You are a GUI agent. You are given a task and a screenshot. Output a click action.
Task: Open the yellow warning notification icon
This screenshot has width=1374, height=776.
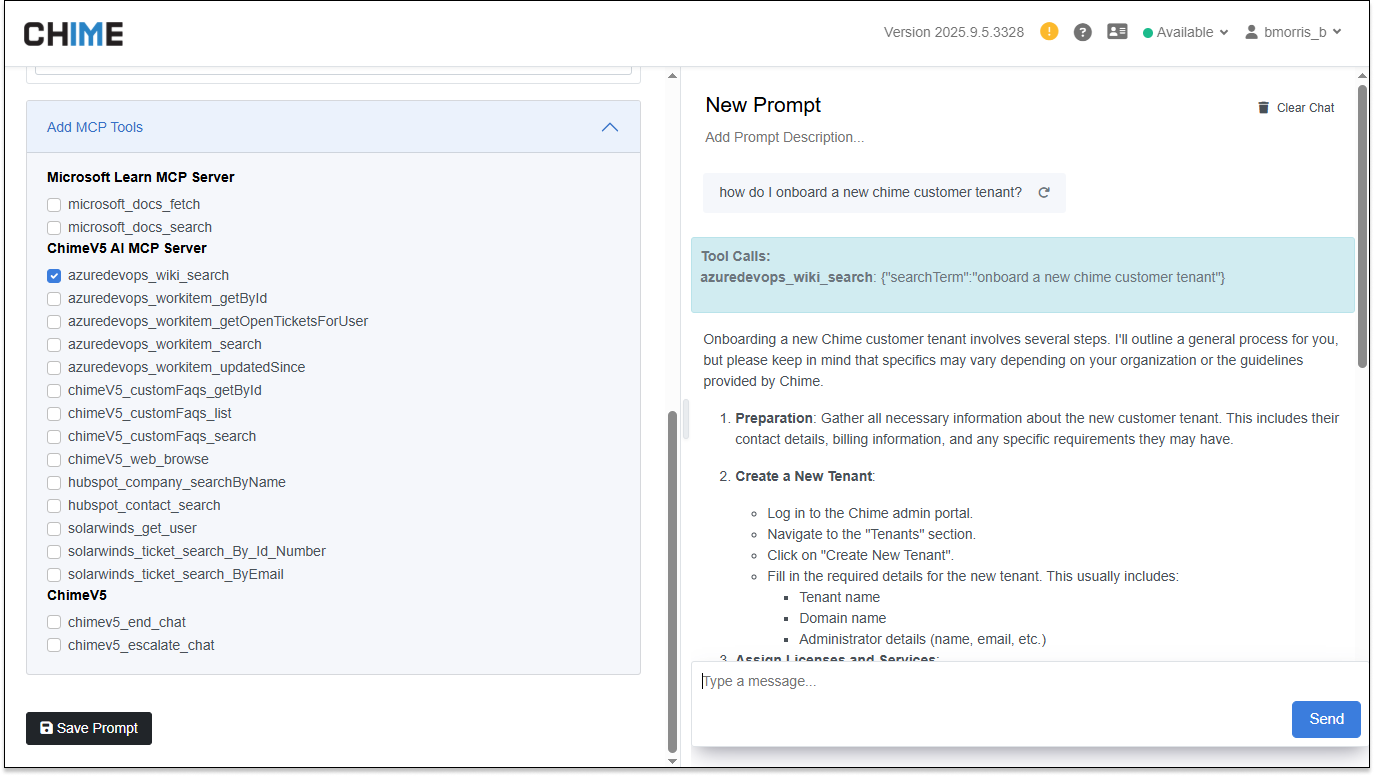[x=1049, y=31]
